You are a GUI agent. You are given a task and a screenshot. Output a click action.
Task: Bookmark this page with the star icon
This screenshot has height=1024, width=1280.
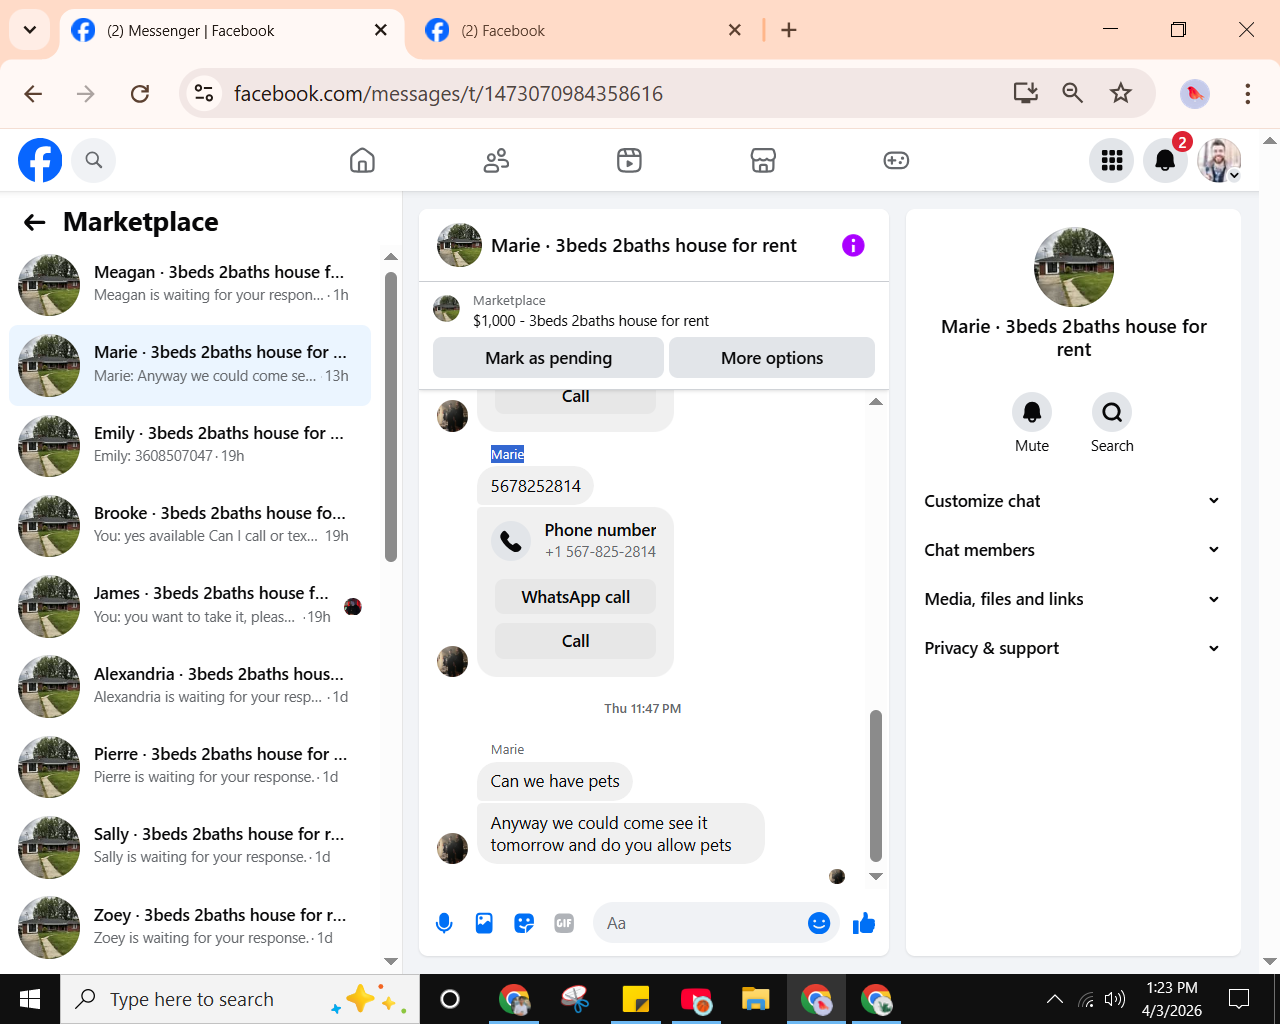(1121, 93)
